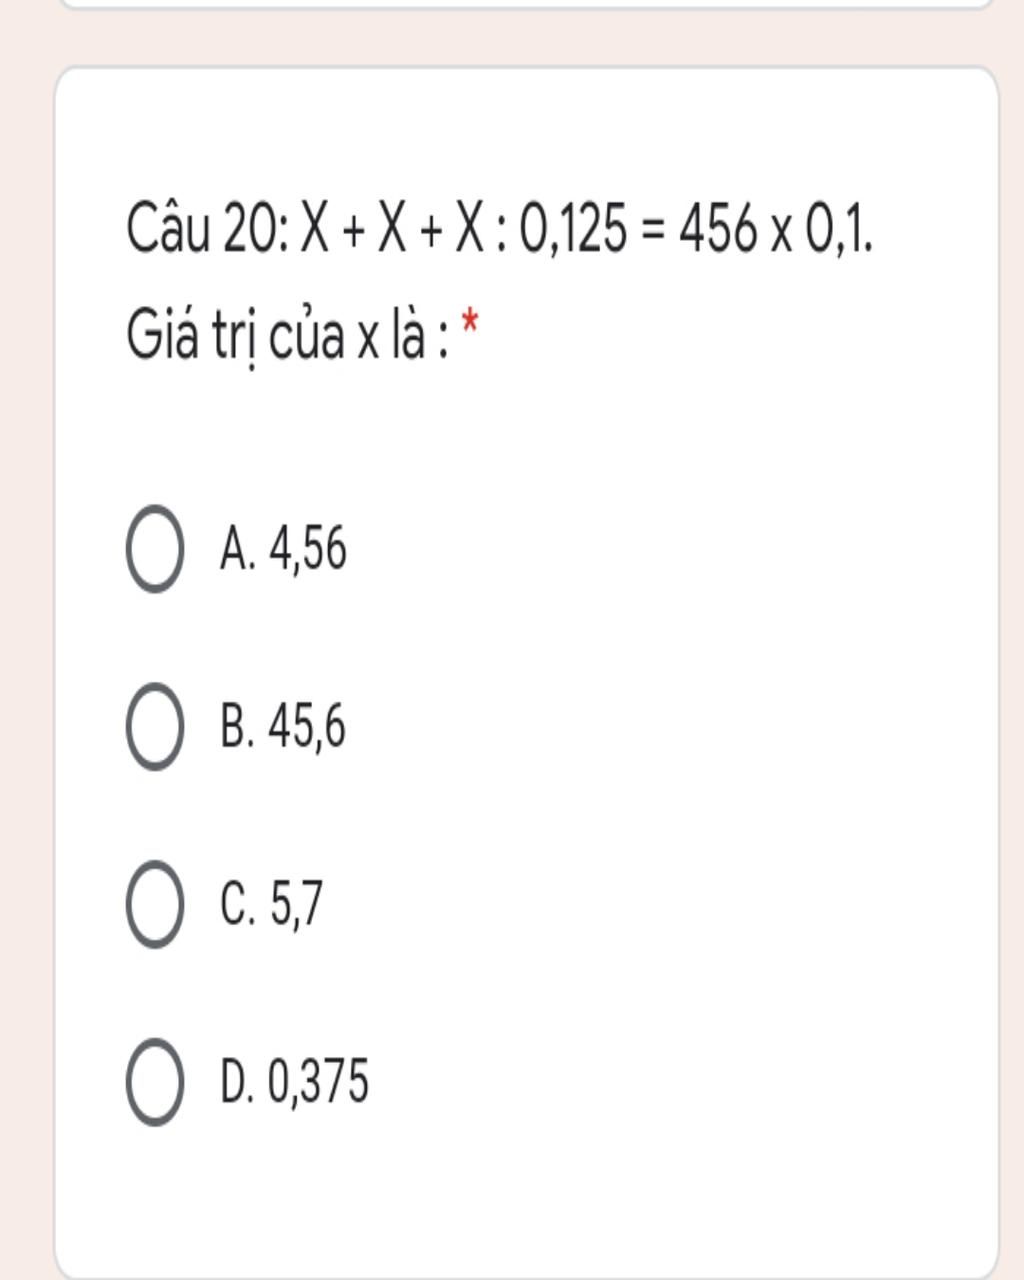Click the 'Câu 20:' question number

[208, 229]
